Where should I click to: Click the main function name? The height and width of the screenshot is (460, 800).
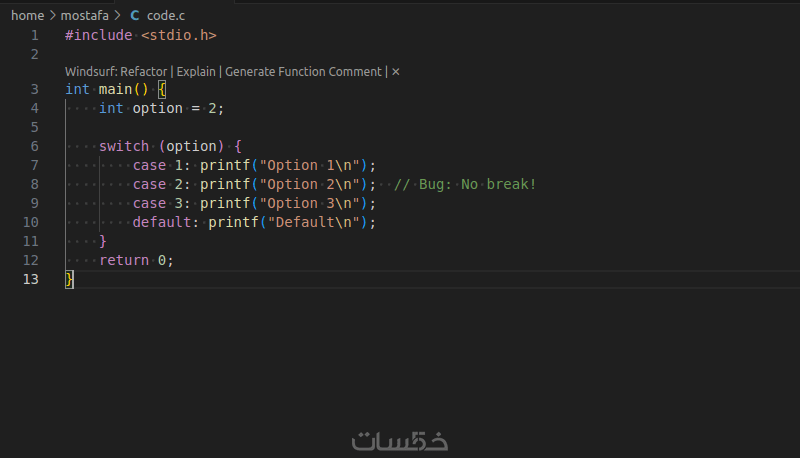click(x=115, y=89)
